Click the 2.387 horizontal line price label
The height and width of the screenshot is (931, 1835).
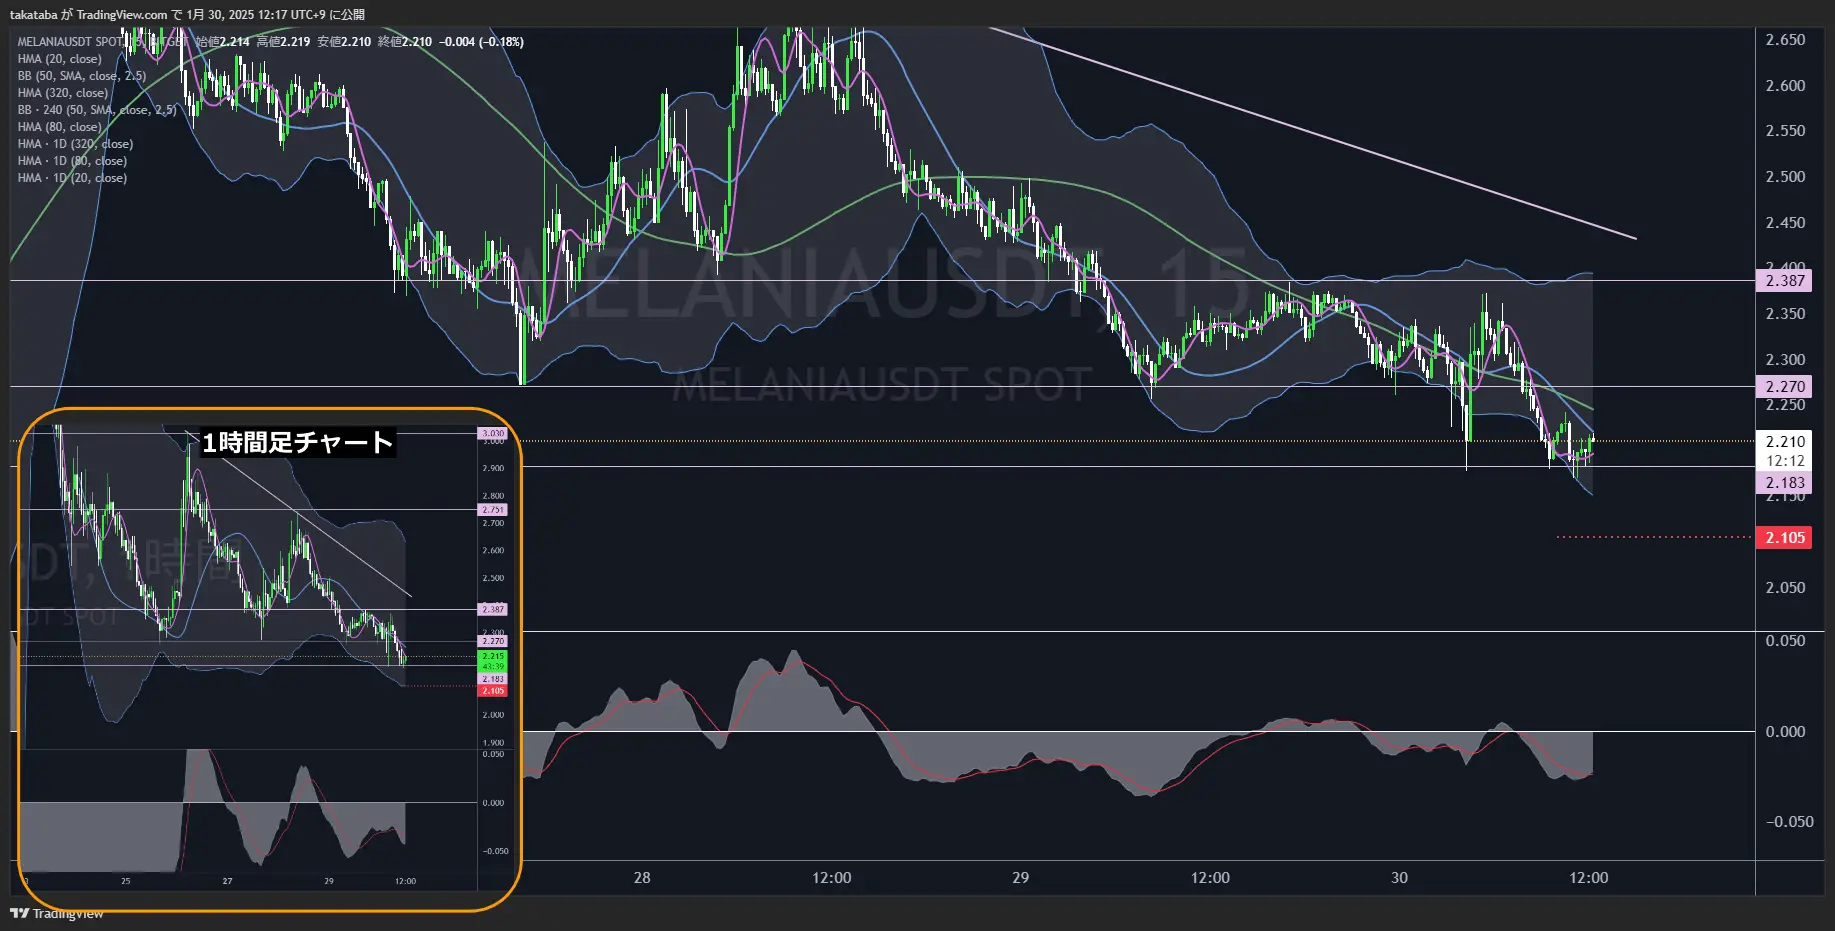(1784, 281)
